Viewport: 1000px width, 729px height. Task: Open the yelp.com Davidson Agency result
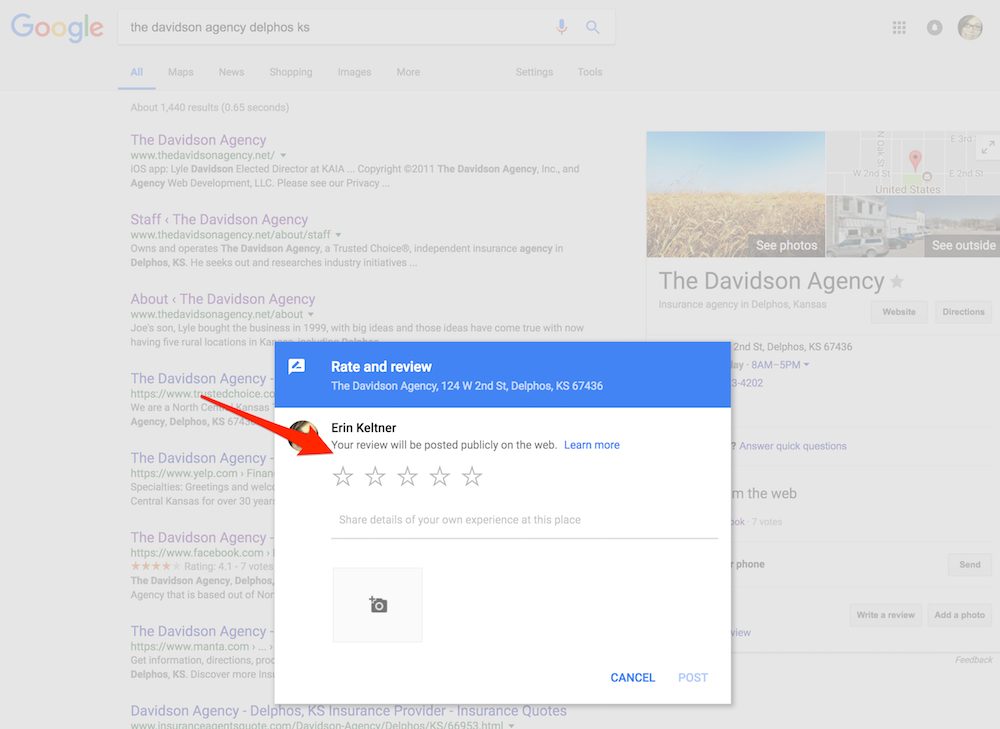[x=202, y=458]
